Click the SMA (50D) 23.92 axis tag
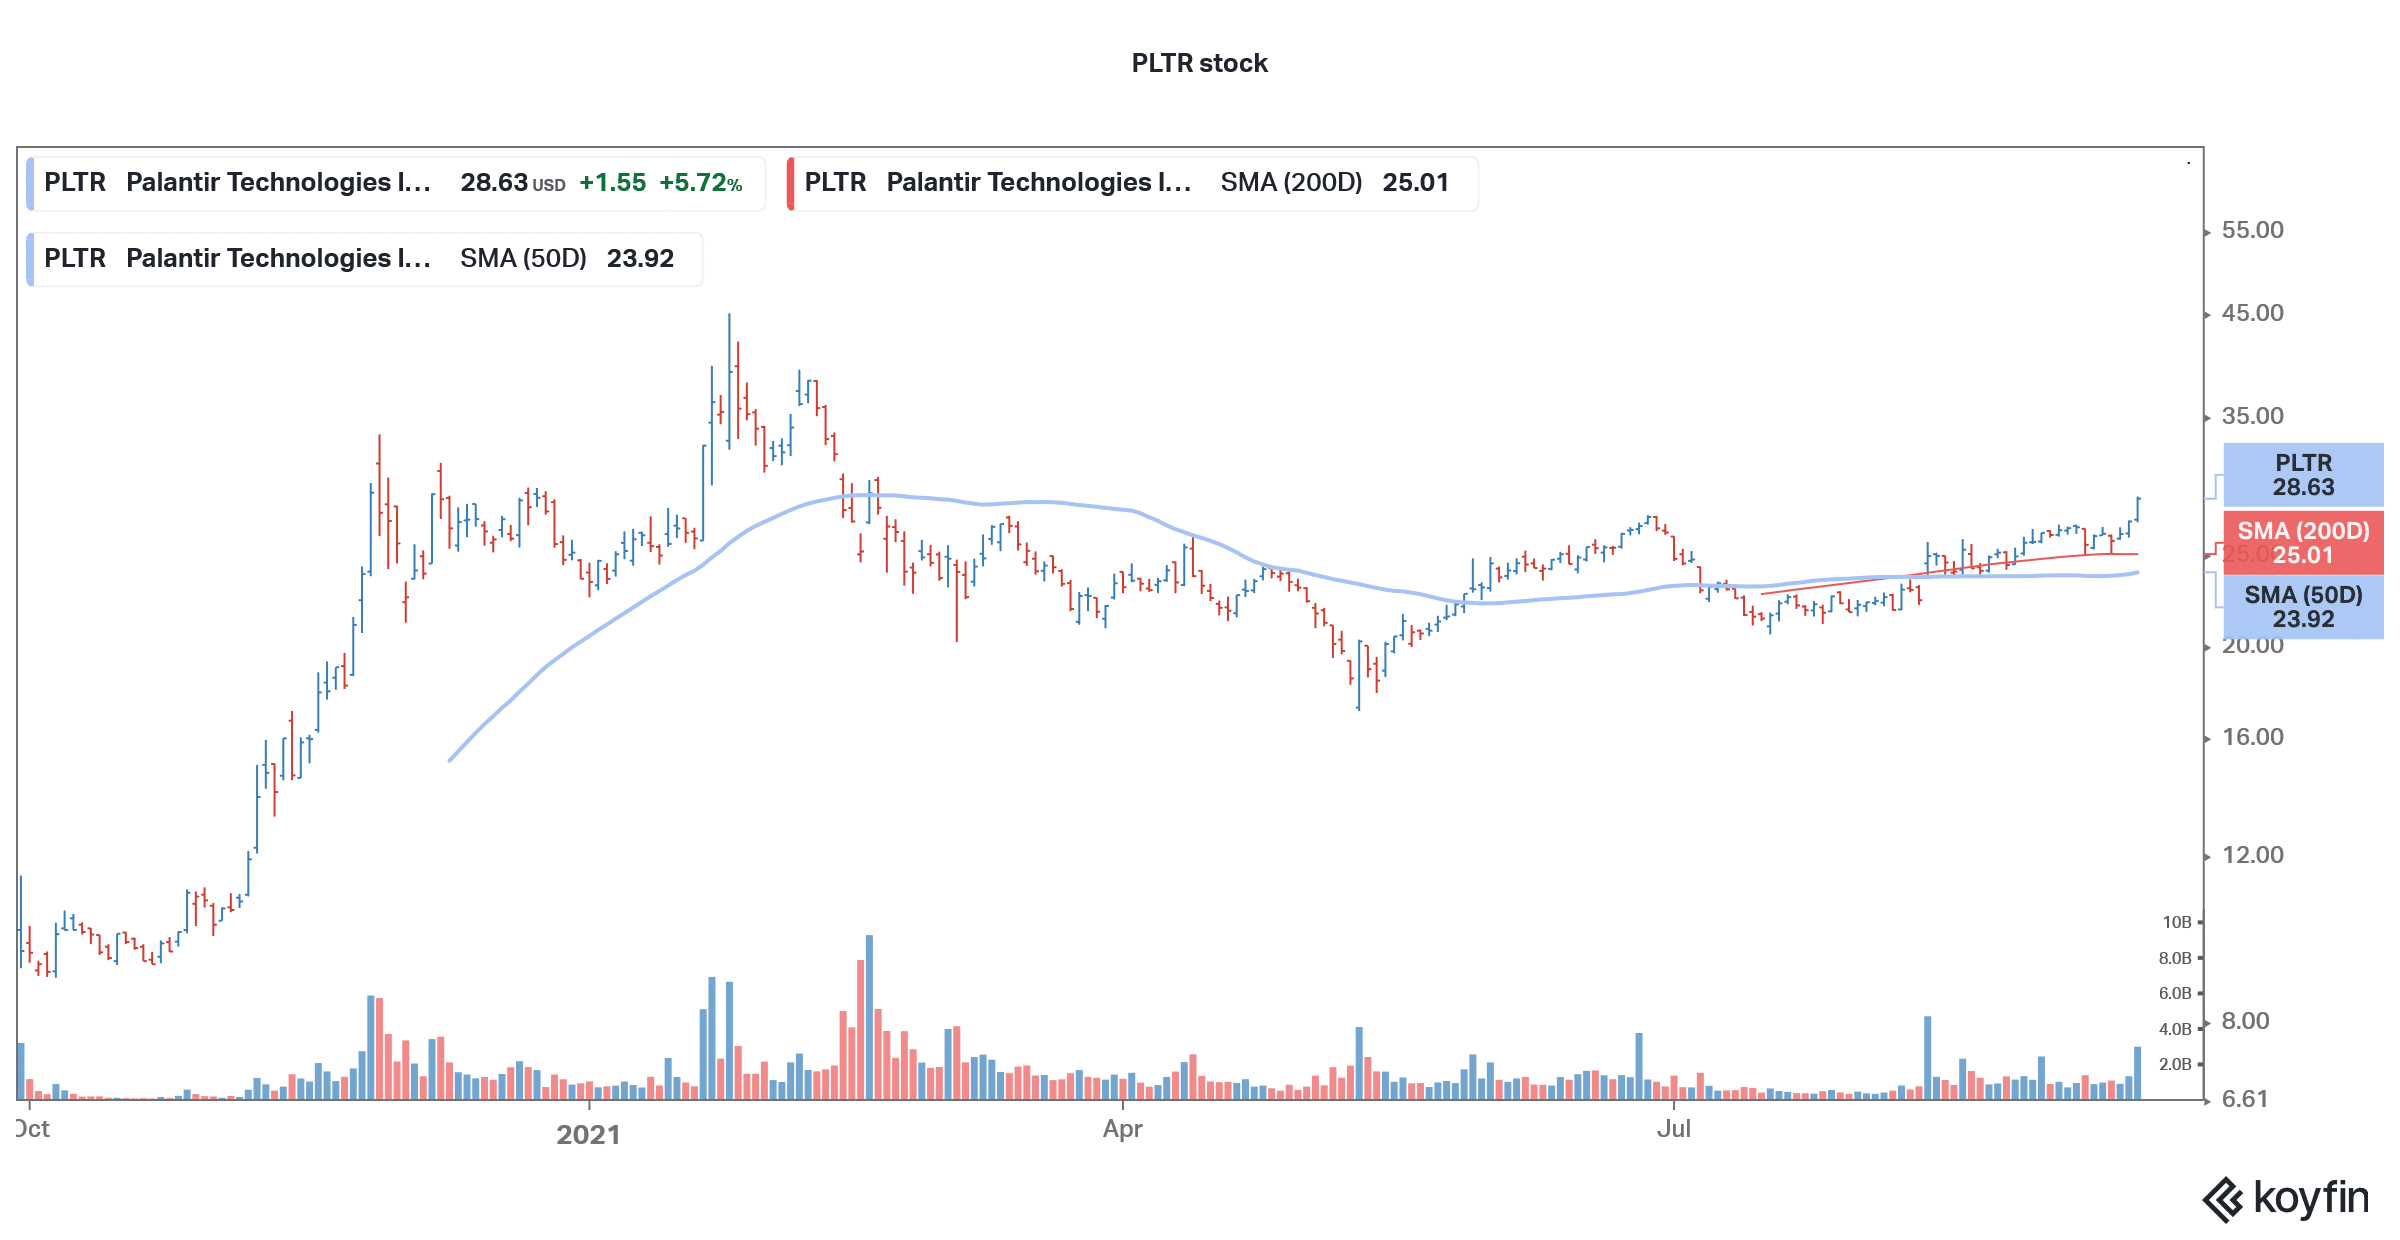This screenshot has height=1240, width=2400. coord(2303,607)
